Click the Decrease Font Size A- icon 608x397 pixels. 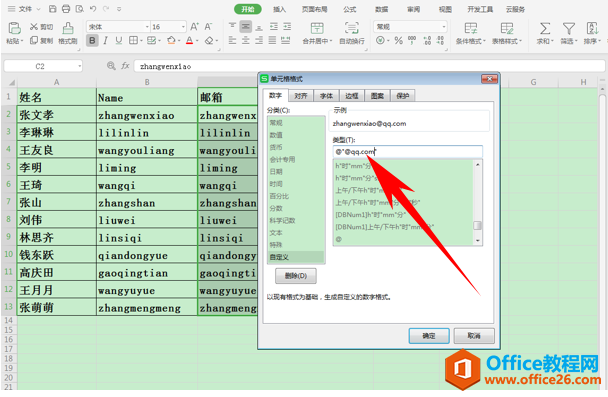click(208, 27)
